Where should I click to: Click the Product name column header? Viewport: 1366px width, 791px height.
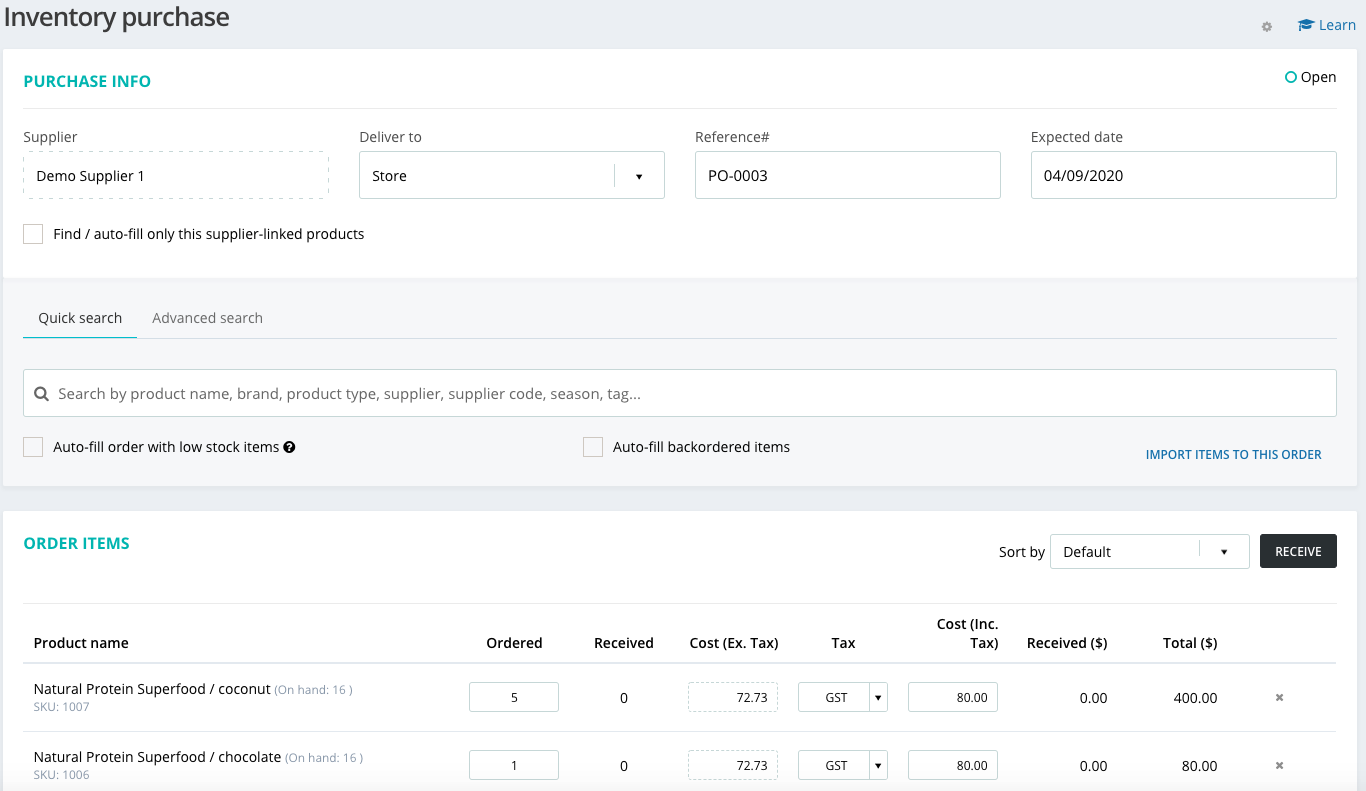point(81,643)
